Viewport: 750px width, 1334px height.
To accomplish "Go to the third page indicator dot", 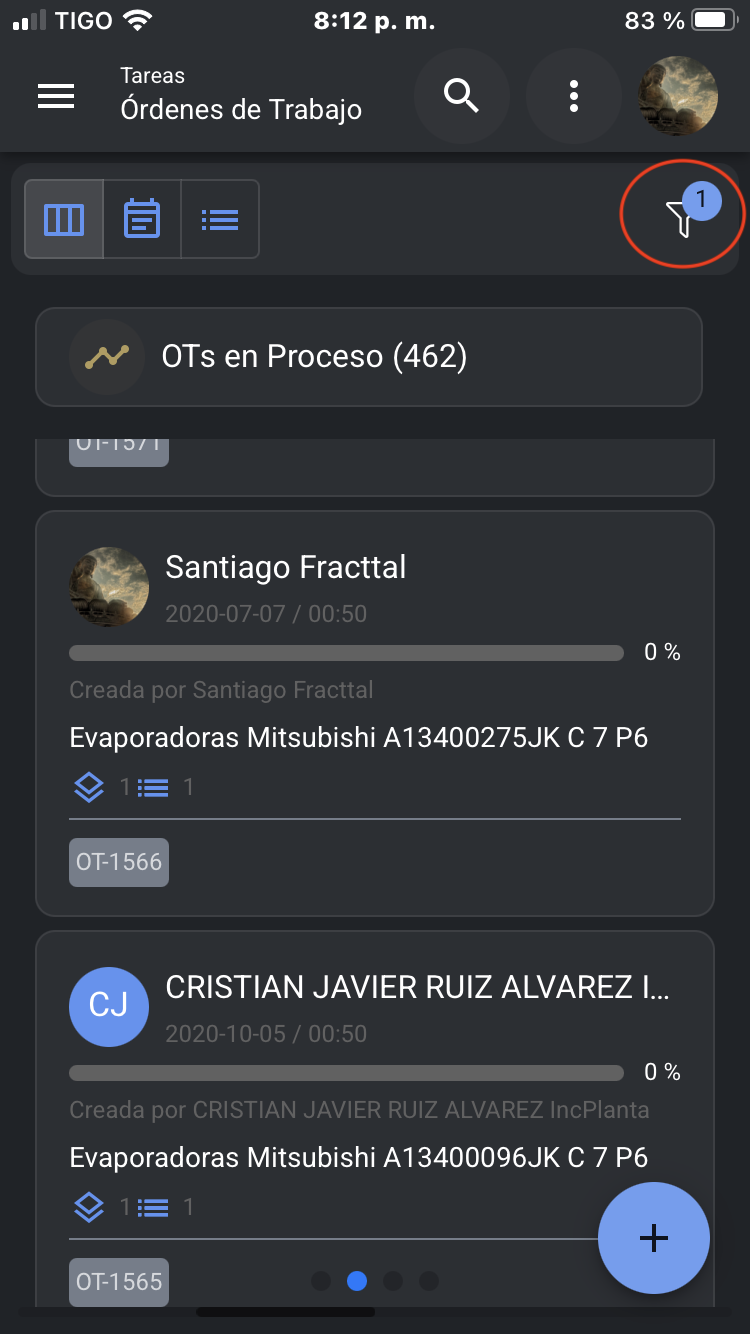I will point(393,1281).
